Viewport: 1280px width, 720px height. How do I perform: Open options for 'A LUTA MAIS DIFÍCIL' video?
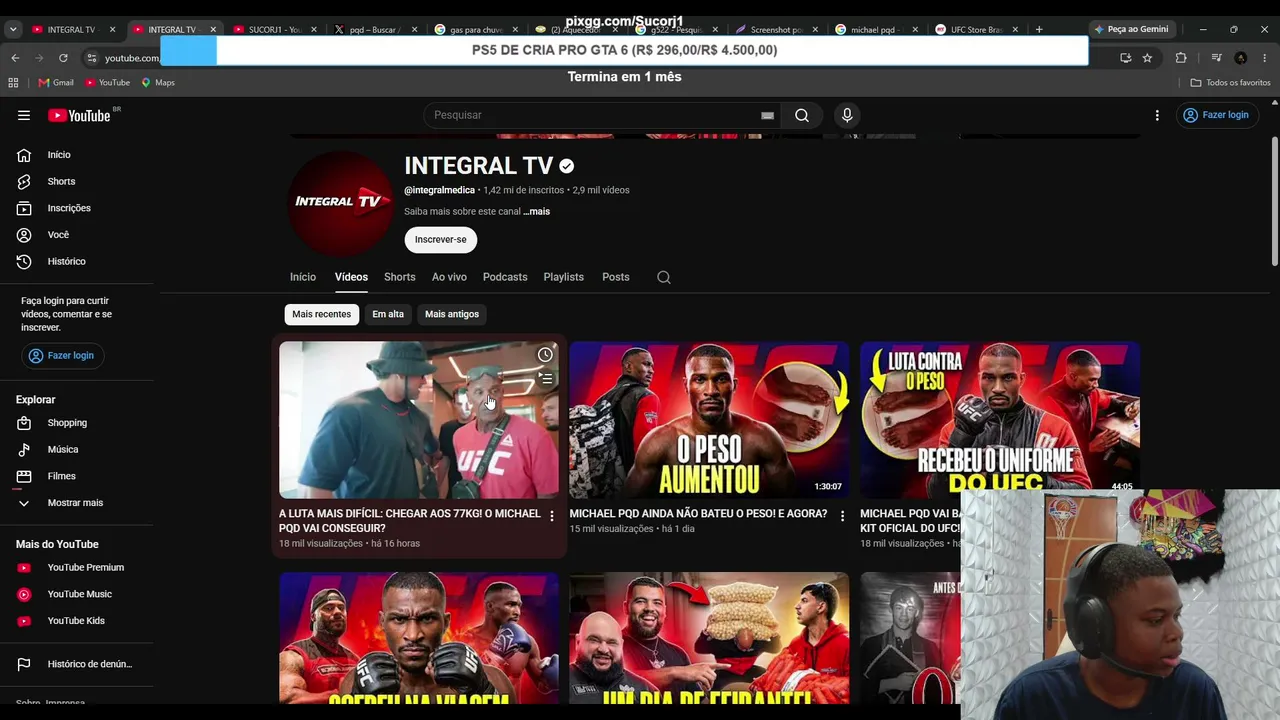552,516
